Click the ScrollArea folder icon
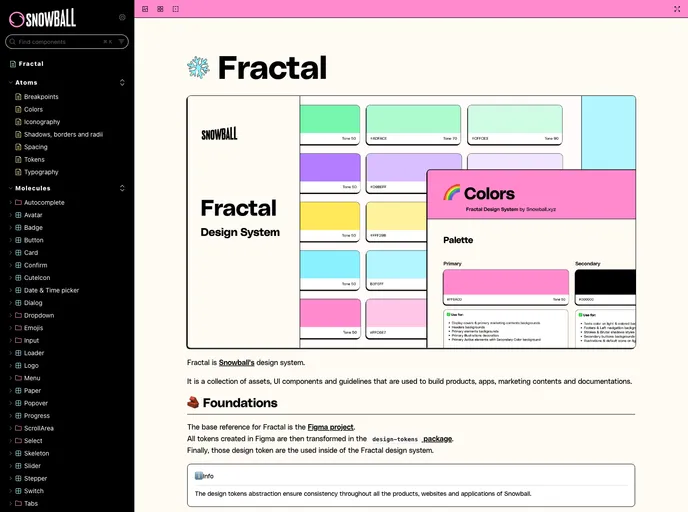The width and height of the screenshot is (688, 512). point(18,428)
